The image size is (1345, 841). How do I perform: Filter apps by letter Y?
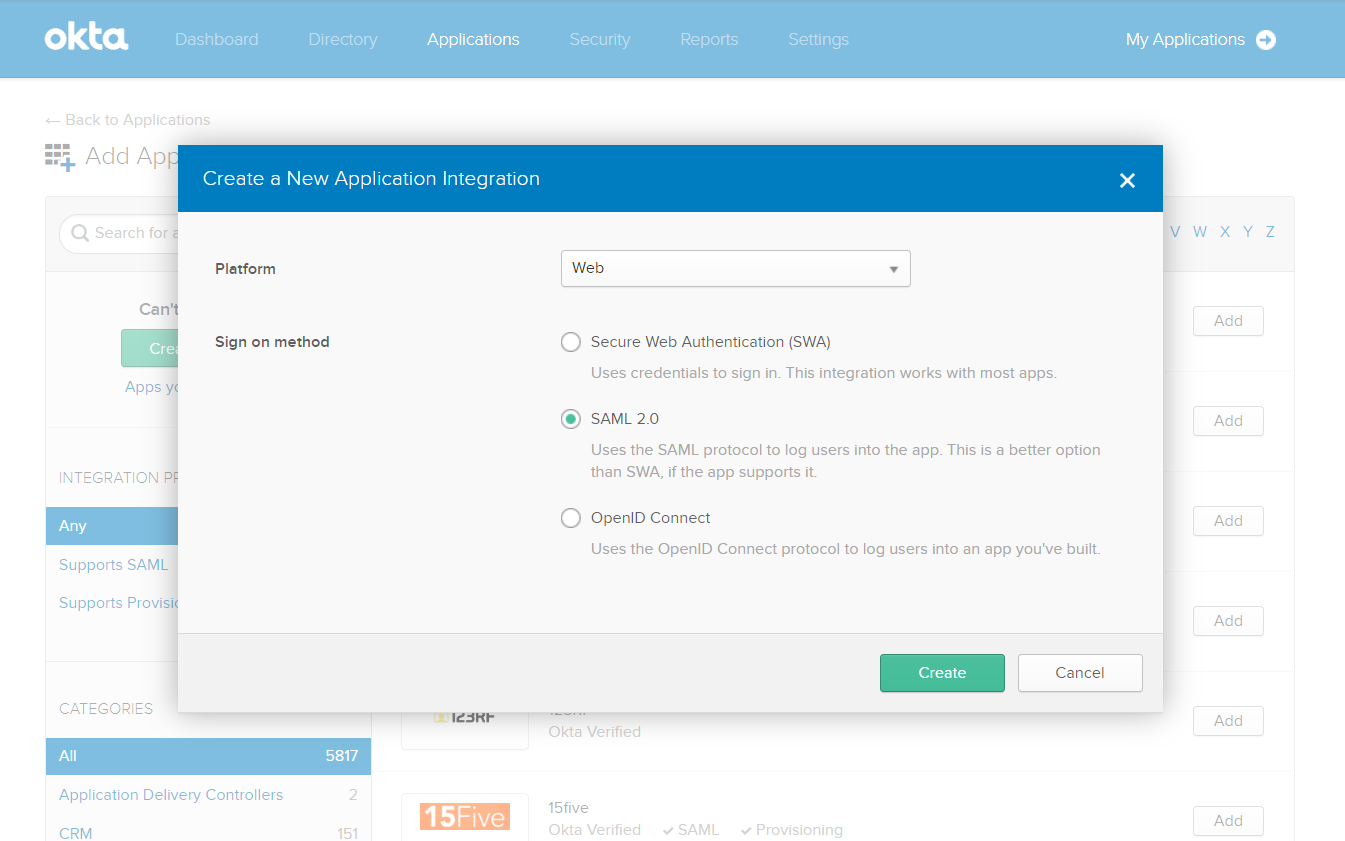click(1248, 232)
